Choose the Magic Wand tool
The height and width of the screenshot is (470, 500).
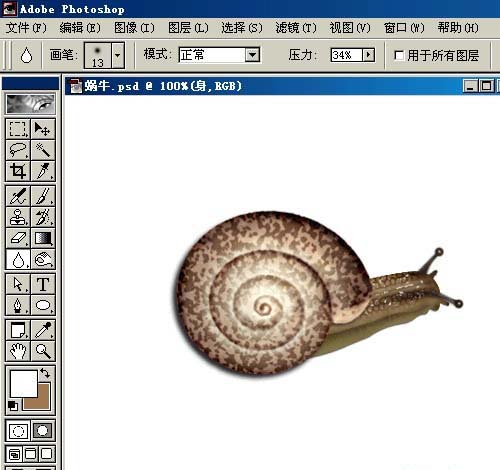(43, 150)
